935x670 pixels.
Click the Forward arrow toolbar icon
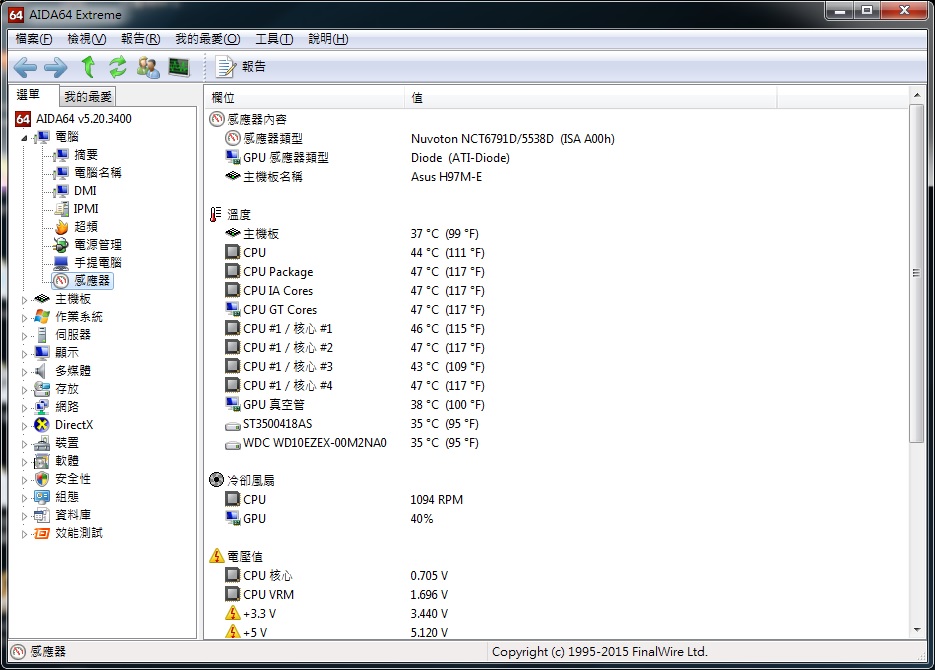click(56, 67)
